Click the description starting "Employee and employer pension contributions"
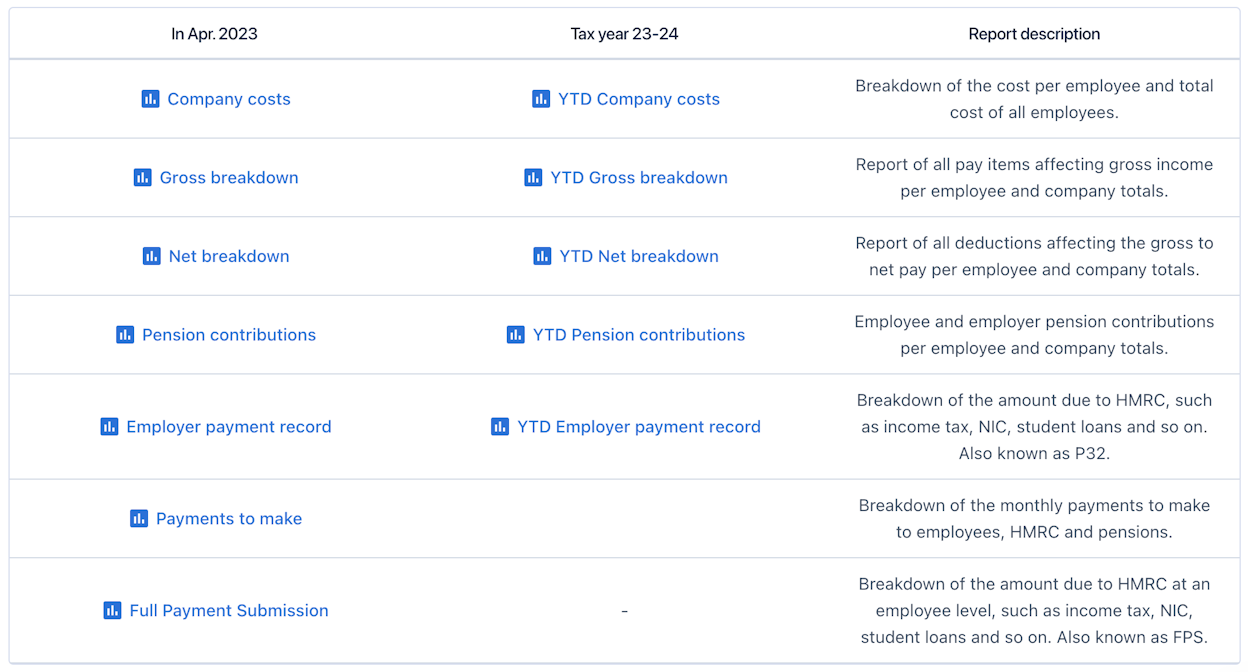Image resolution: width=1248 pixels, height=672 pixels. 1034,334
